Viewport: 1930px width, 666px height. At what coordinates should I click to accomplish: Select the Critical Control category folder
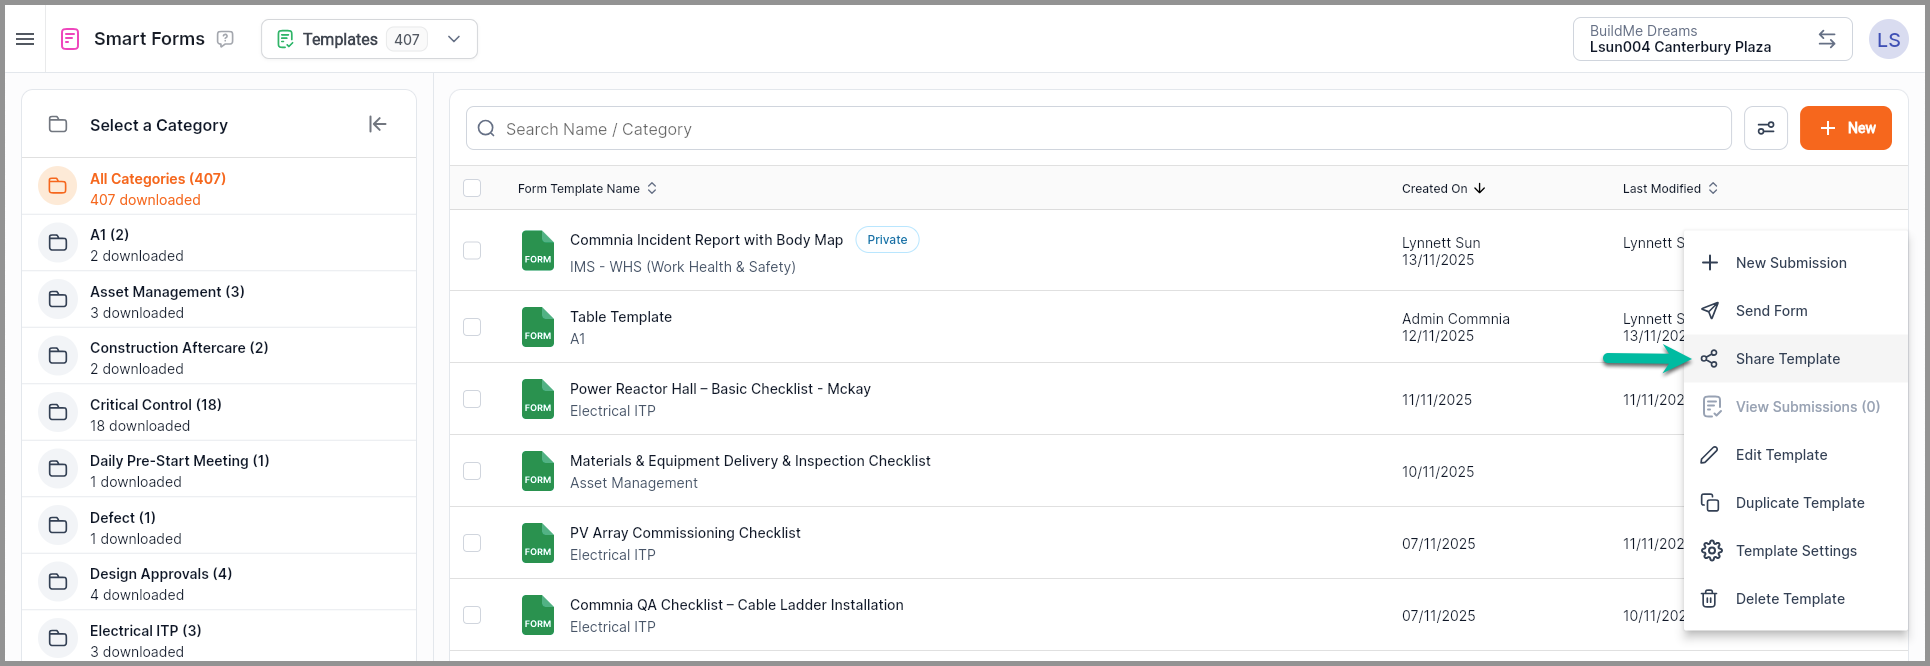tap(58, 413)
